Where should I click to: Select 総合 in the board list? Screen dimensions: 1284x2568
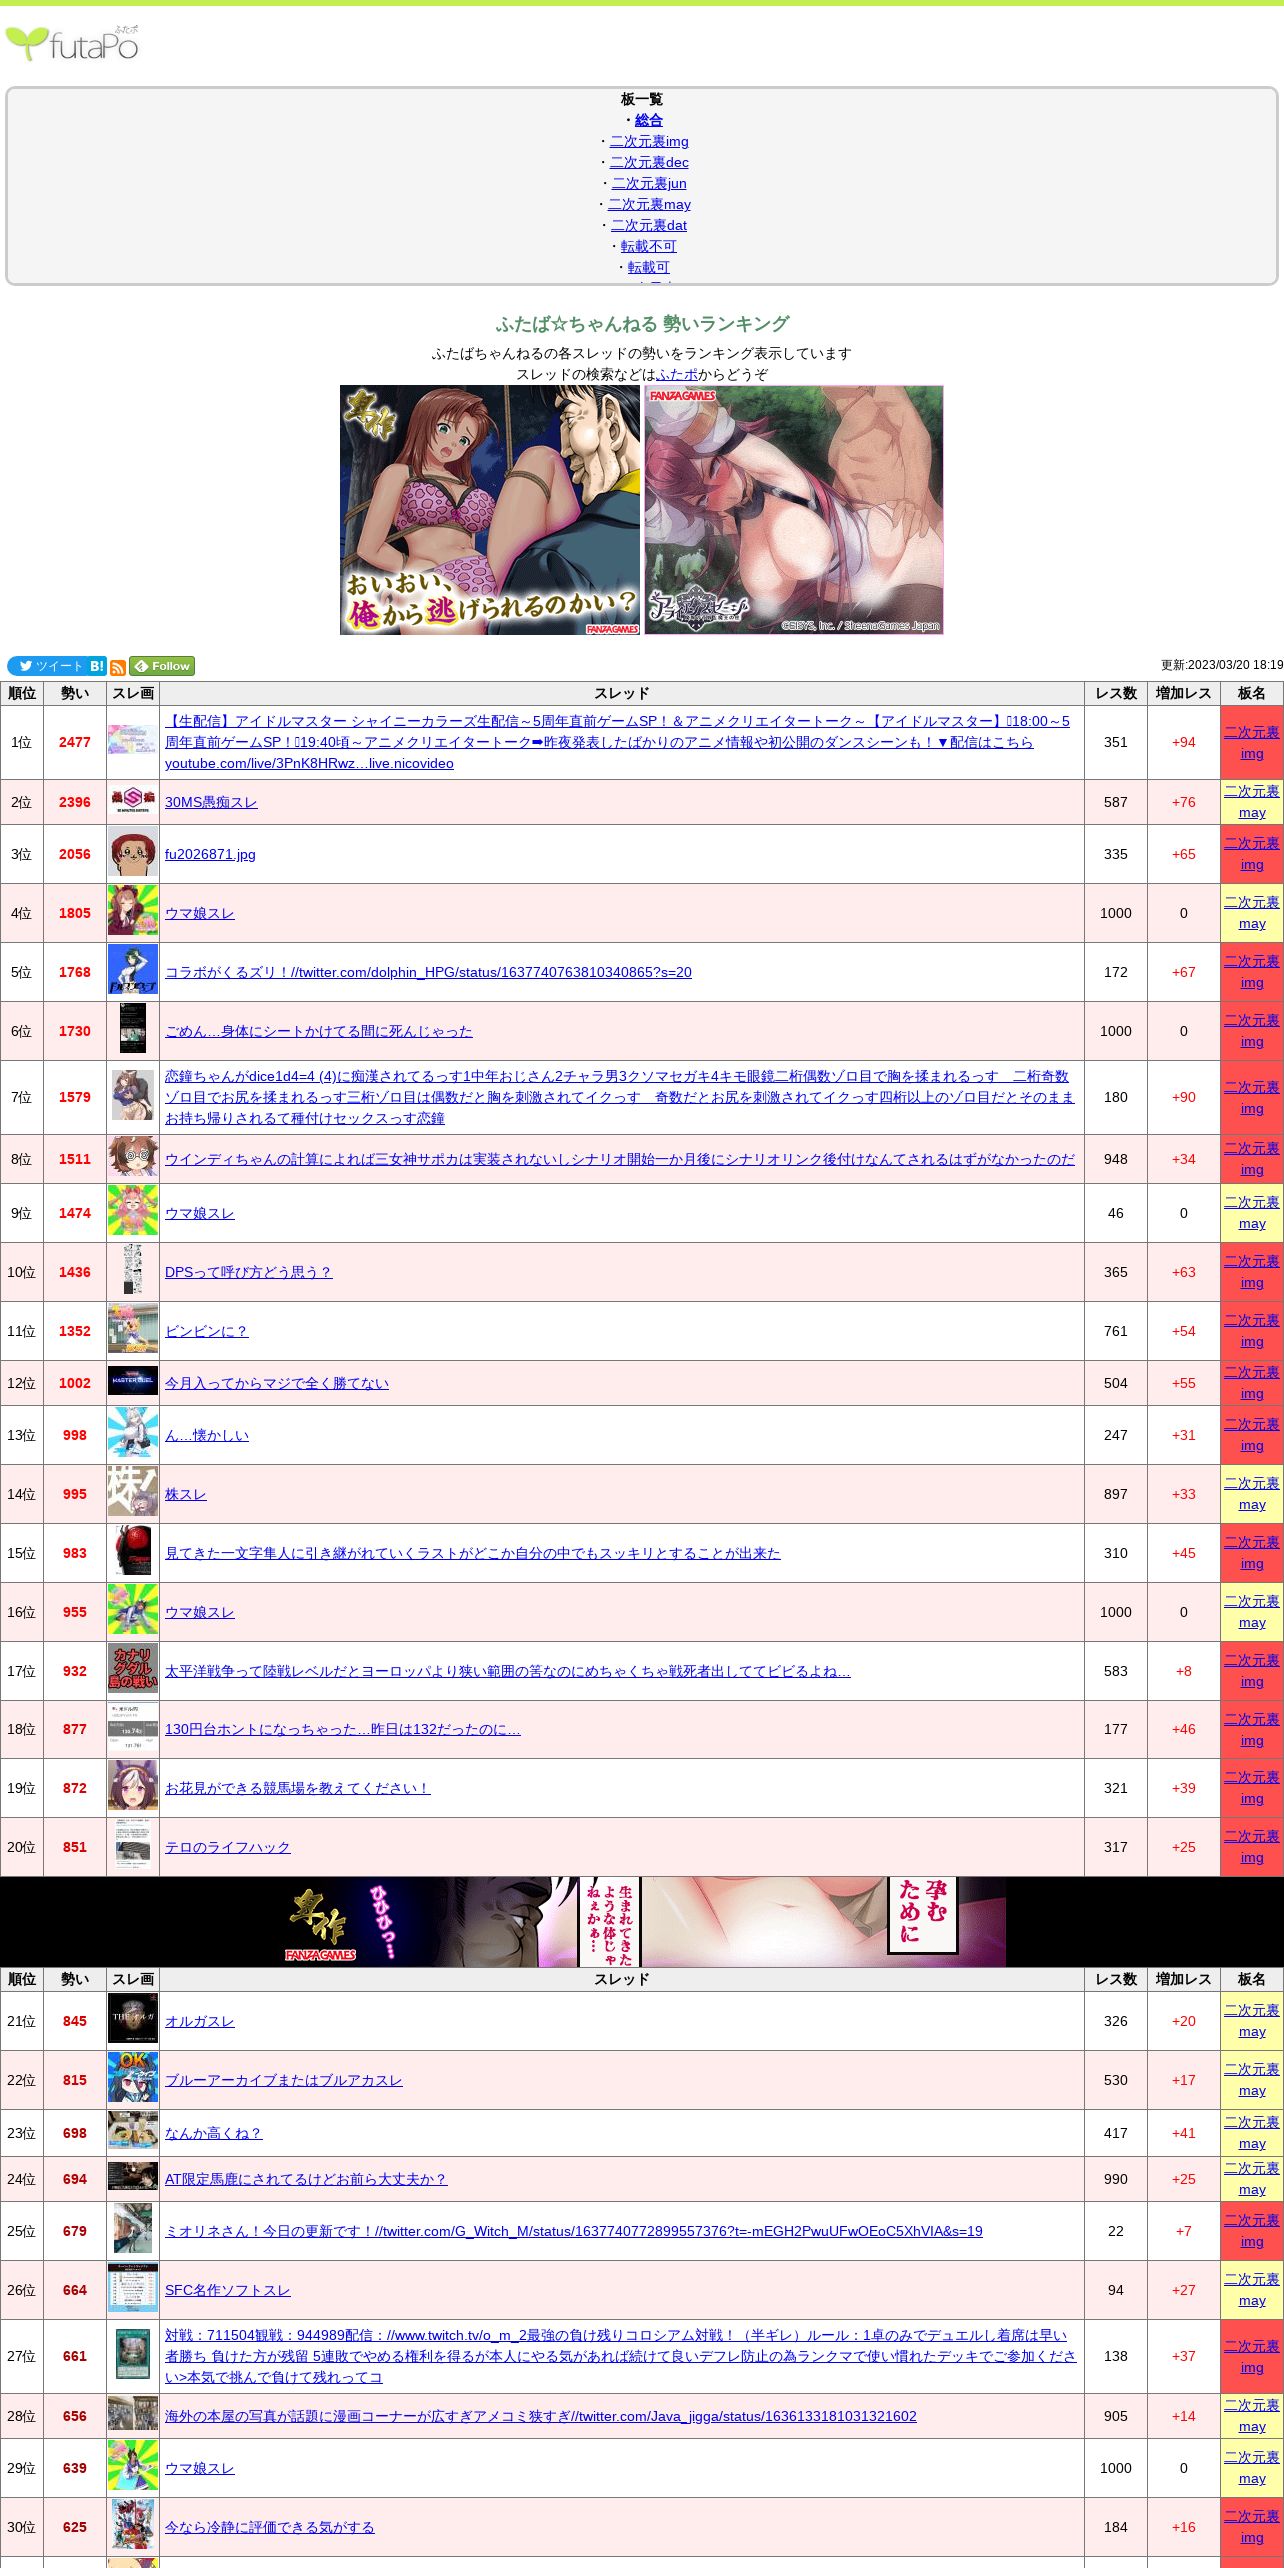point(649,120)
